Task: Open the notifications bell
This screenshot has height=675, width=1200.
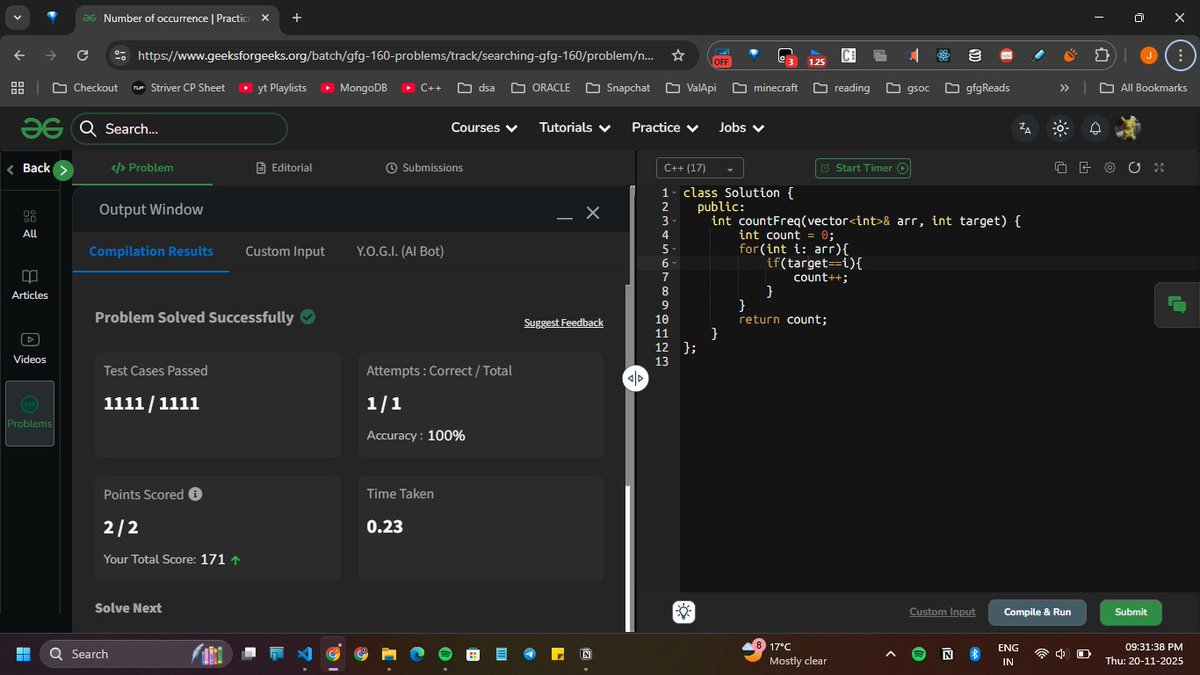Action: tap(1096, 128)
